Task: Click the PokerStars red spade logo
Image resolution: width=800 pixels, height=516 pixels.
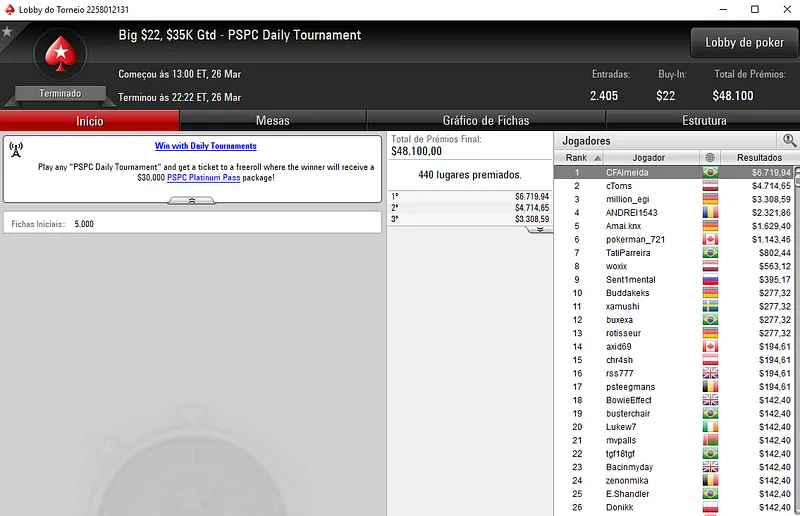Action: click(x=61, y=54)
